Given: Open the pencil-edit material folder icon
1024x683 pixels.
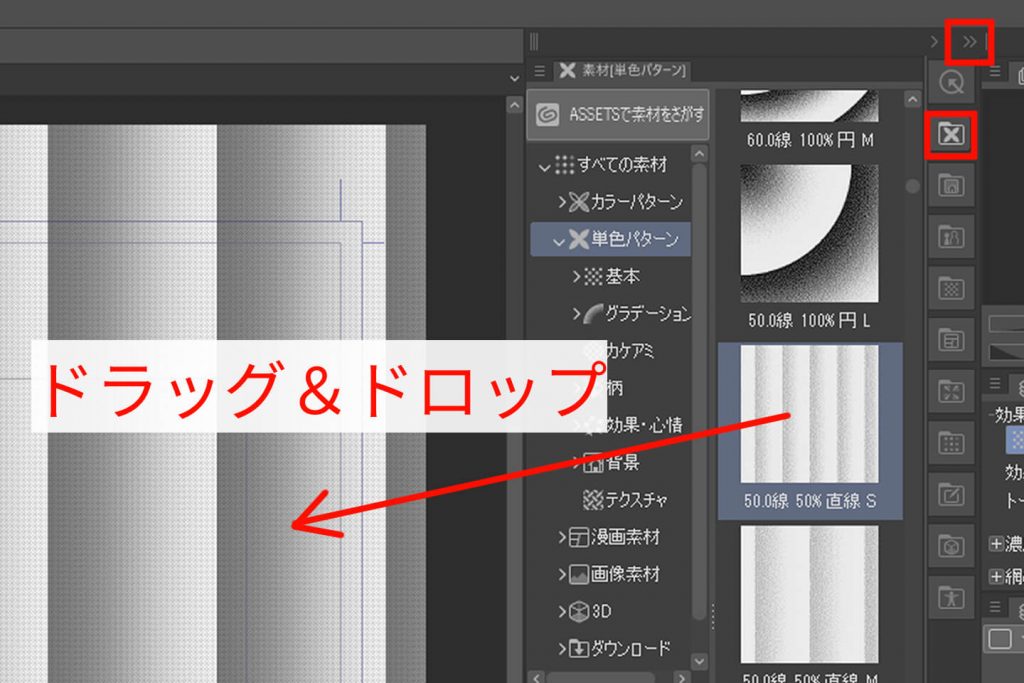Looking at the screenshot, I should click(x=951, y=494).
